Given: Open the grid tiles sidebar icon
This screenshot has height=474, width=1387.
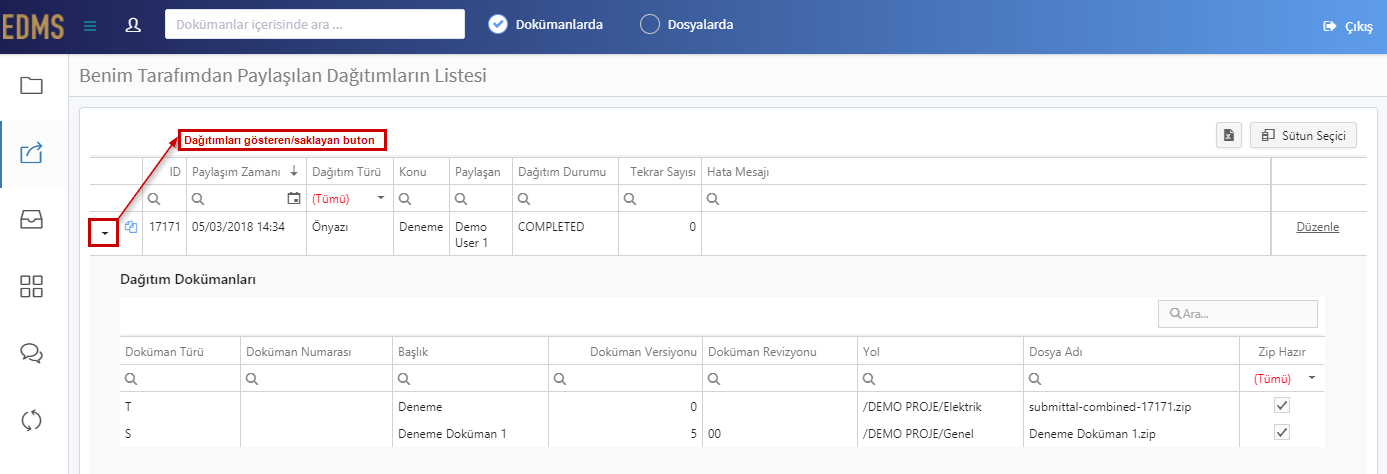Looking at the screenshot, I should pos(32,287).
